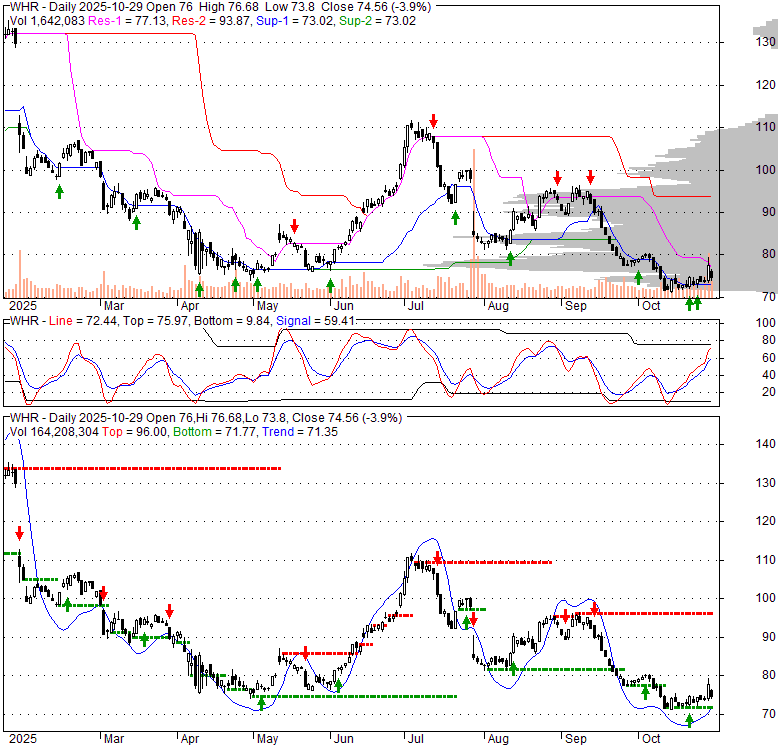The height and width of the screenshot is (745, 780).
Task: Click the Line = 72.44 oscillator label
Action: coord(83,321)
